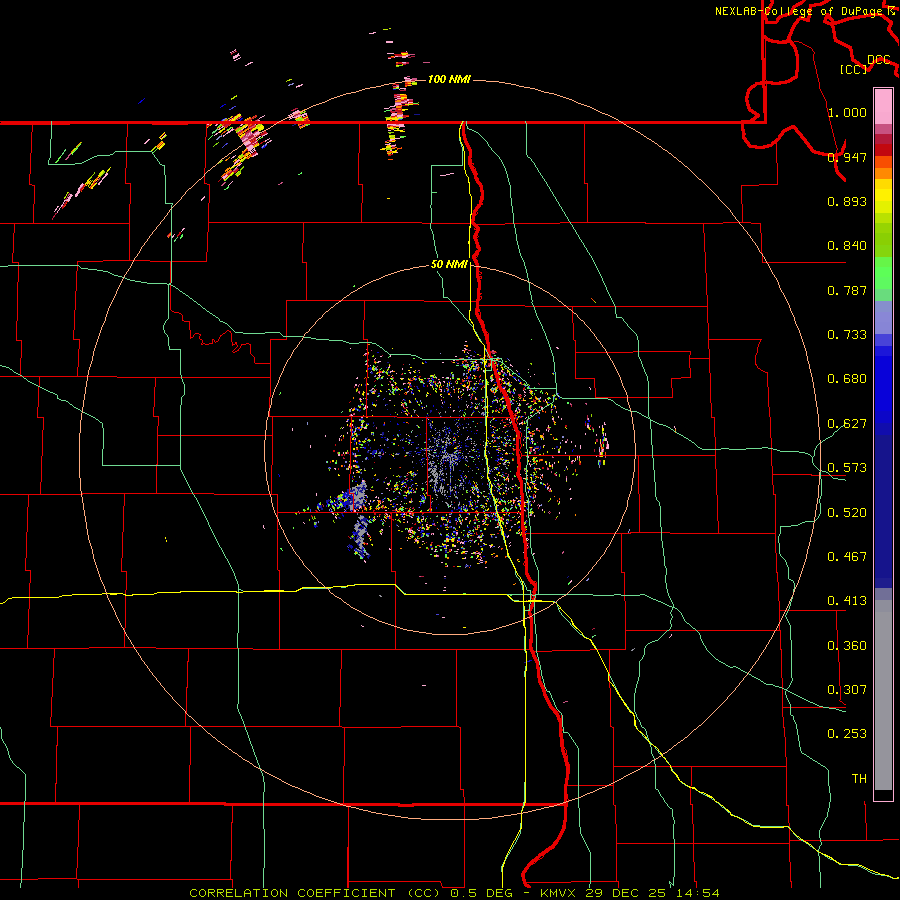Image resolution: width=900 pixels, height=900 pixels.
Task: Click the Correlation Coefficient caption at the bottom
Action: [x=454, y=893]
